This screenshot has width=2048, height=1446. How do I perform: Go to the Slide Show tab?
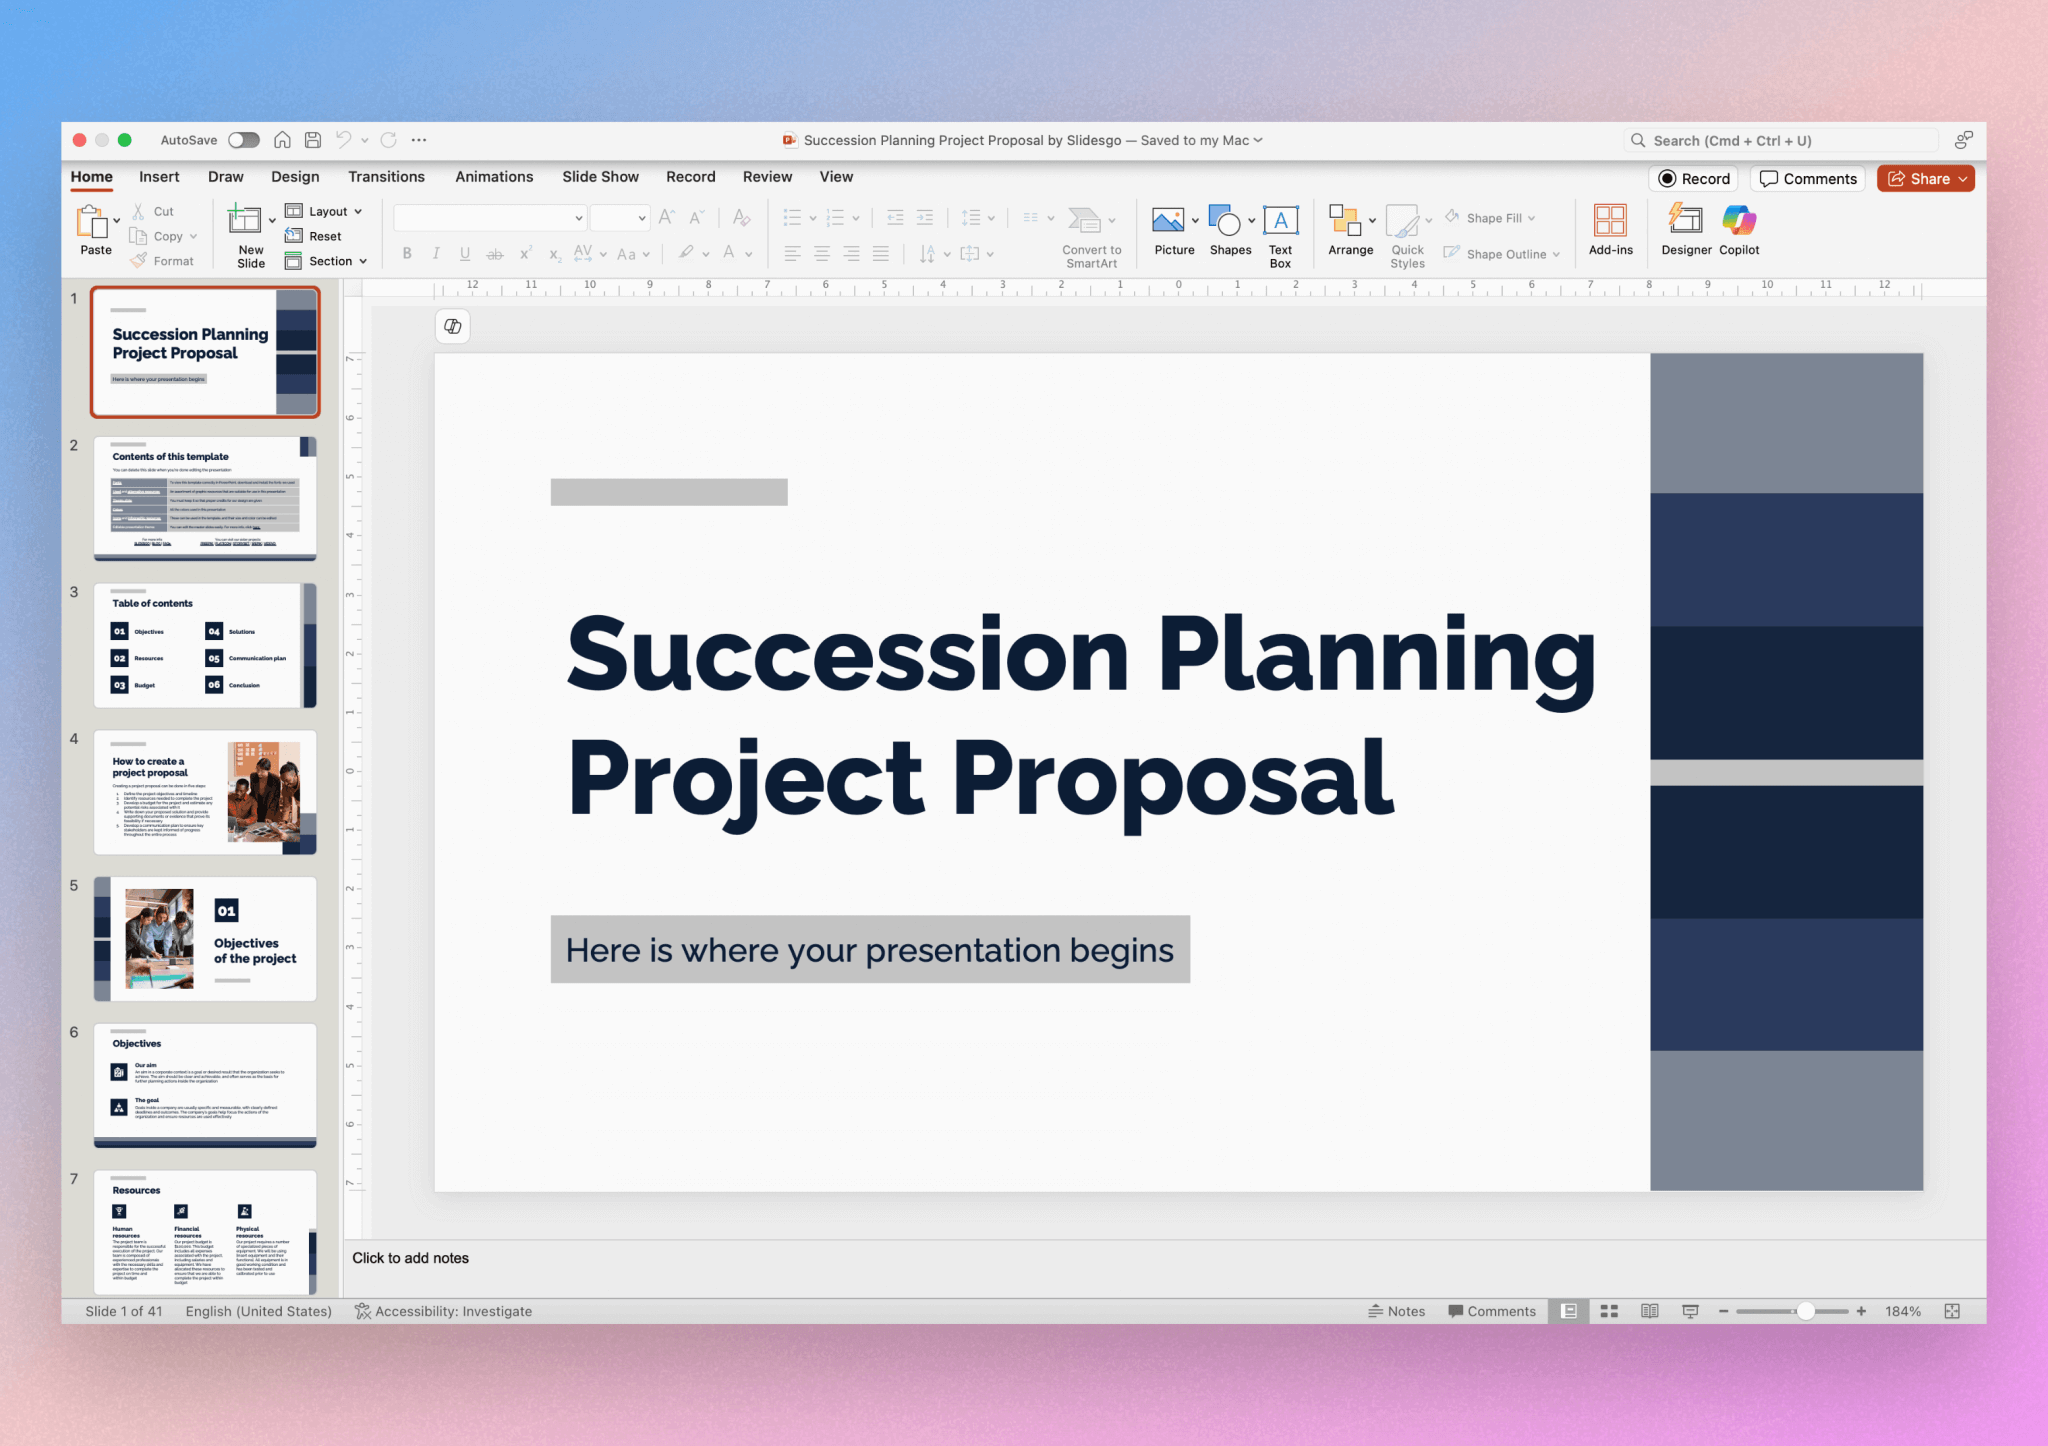pyautogui.click(x=600, y=177)
